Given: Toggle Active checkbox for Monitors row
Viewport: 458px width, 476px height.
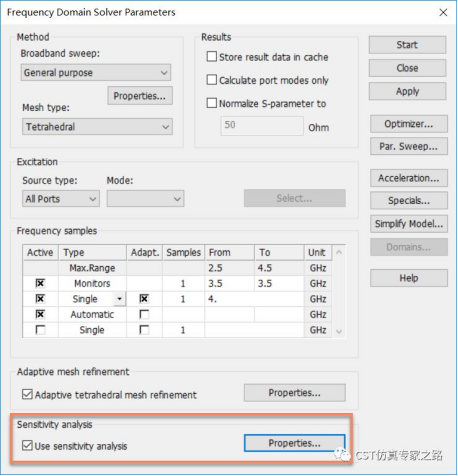Looking at the screenshot, I should [x=40, y=283].
